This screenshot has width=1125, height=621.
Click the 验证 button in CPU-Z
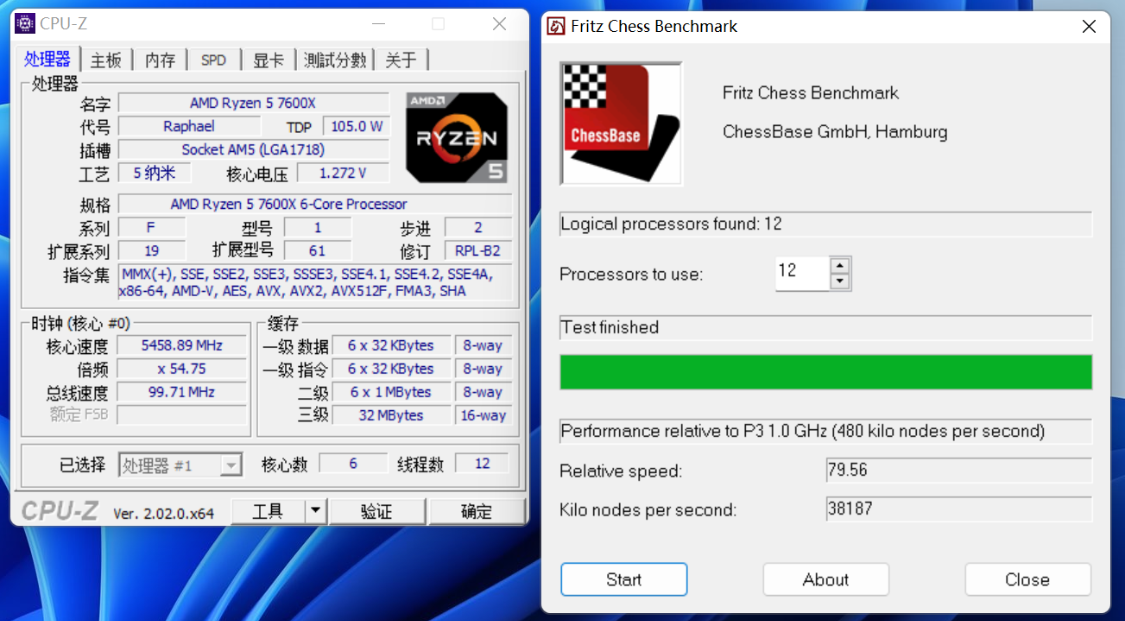[x=378, y=511]
